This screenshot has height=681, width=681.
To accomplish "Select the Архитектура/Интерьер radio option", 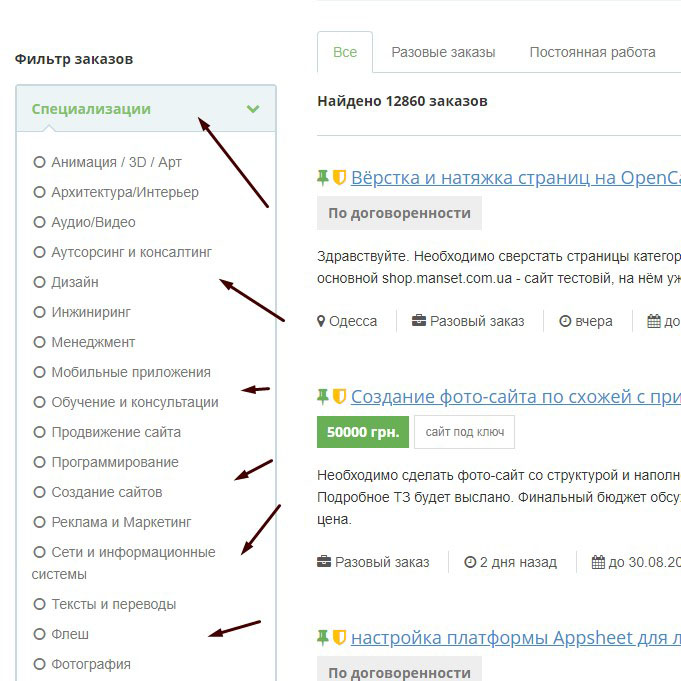I will (40, 192).
